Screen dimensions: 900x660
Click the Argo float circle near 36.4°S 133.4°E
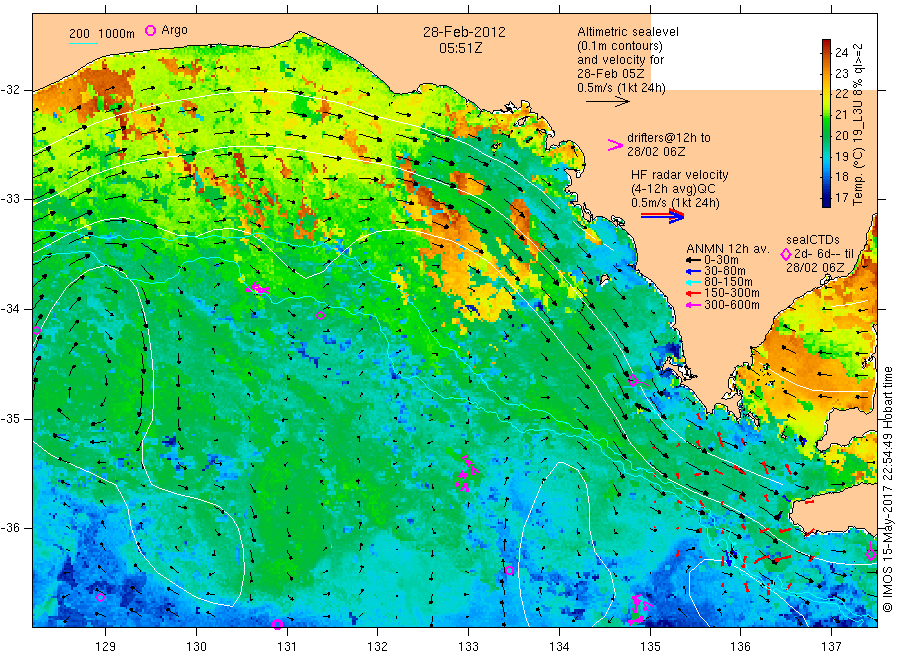click(x=509, y=570)
